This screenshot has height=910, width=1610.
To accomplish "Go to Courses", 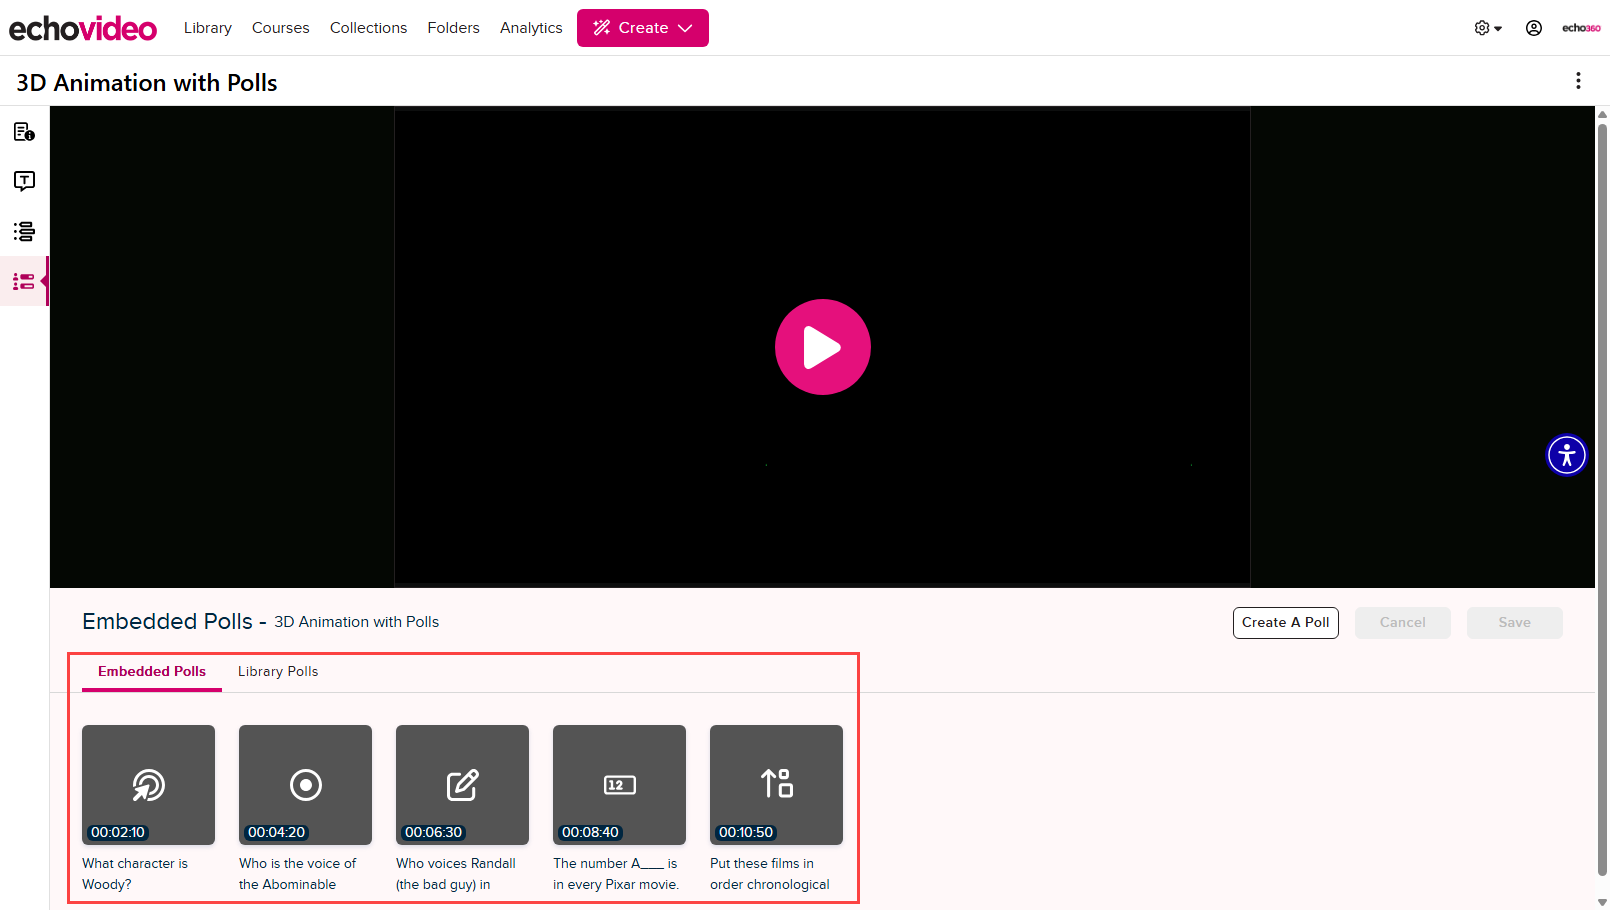I will click(281, 28).
